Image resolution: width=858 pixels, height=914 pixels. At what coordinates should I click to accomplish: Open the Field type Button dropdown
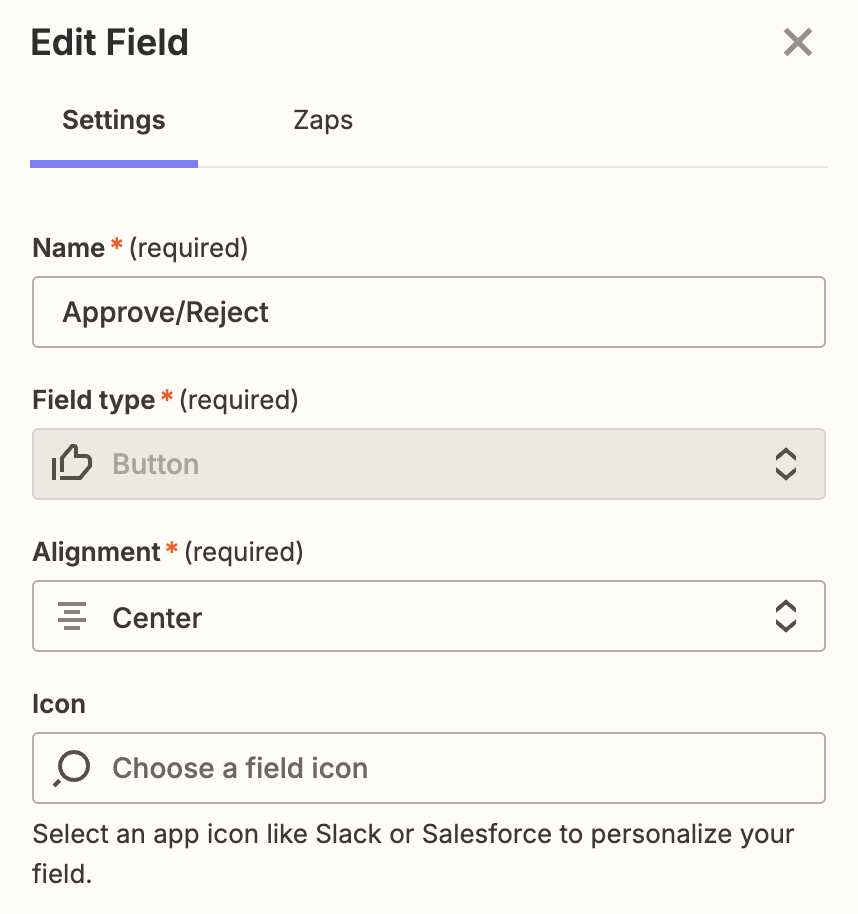pos(428,464)
